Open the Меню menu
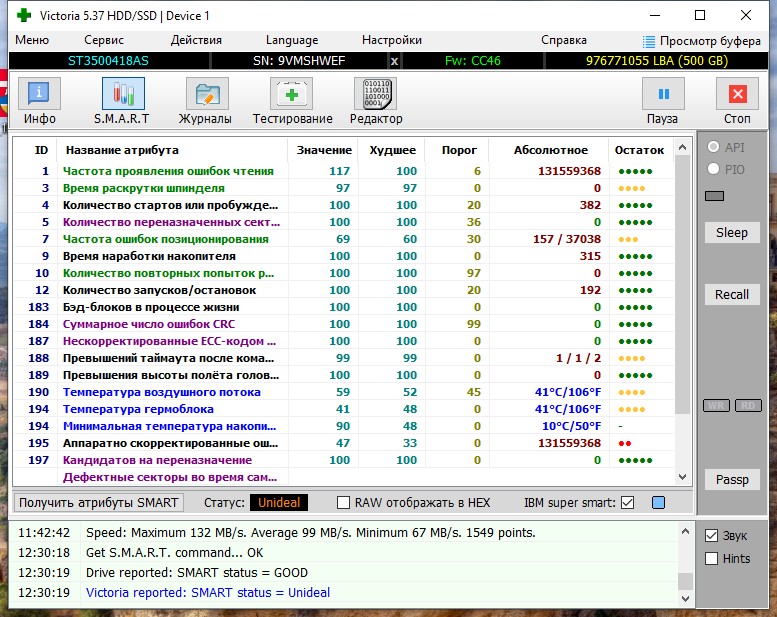The height and width of the screenshot is (617, 777). [32, 40]
